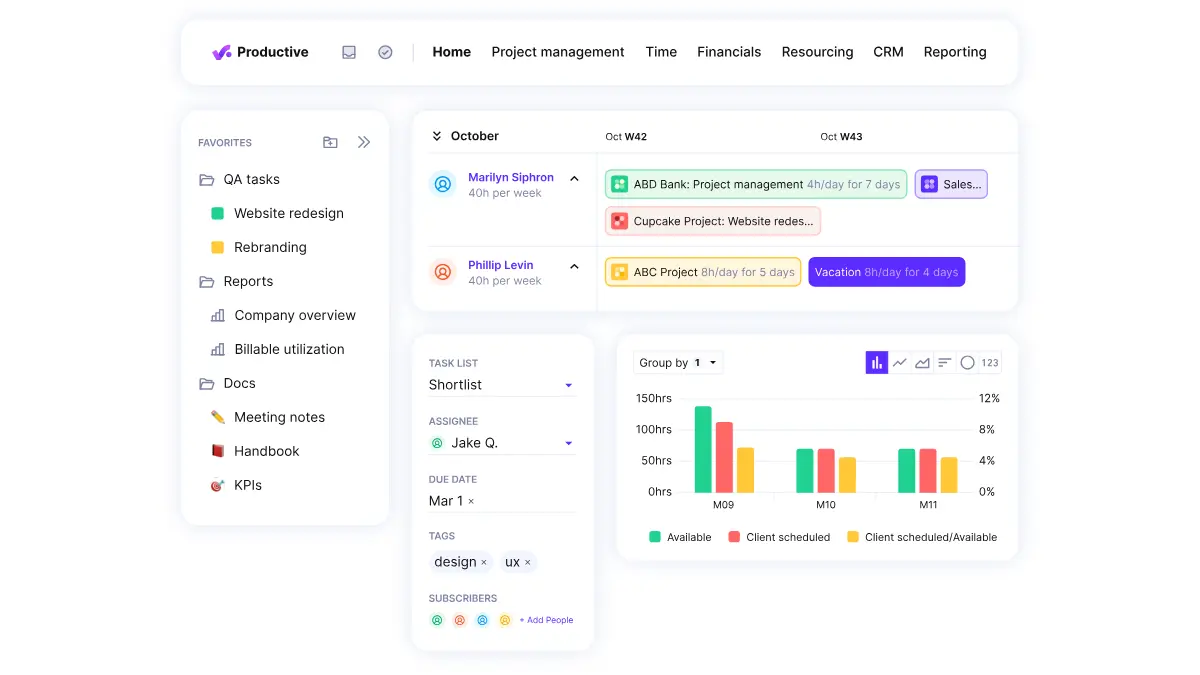Select the ABC Project schedule block
This screenshot has width=1200, height=675.
pyautogui.click(x=700, y=271)
